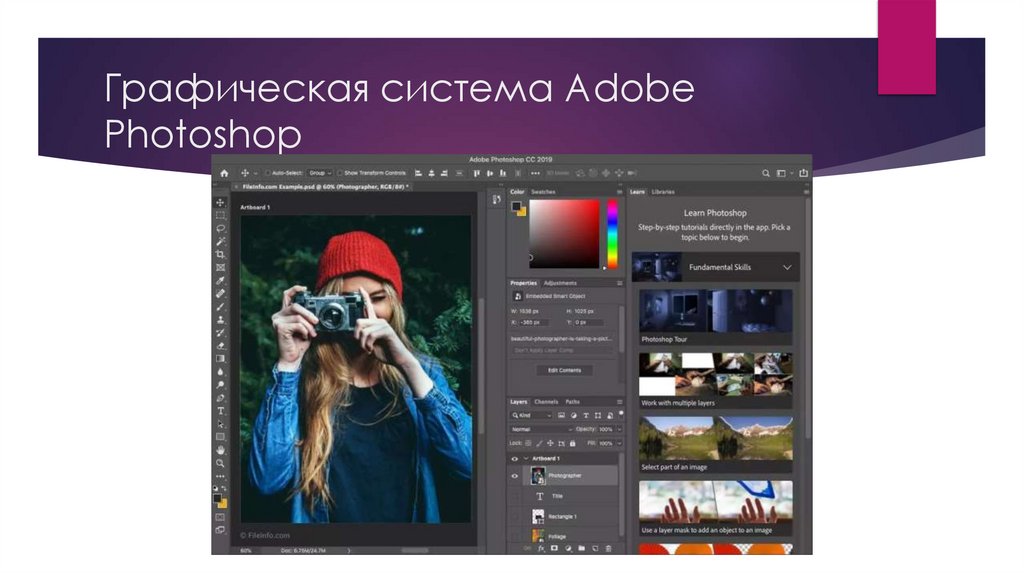Image resolution: width=1024 pixels, height=574 pixels.
Task: Select the Rectangular Marquee tool
Action: point(221,215)
